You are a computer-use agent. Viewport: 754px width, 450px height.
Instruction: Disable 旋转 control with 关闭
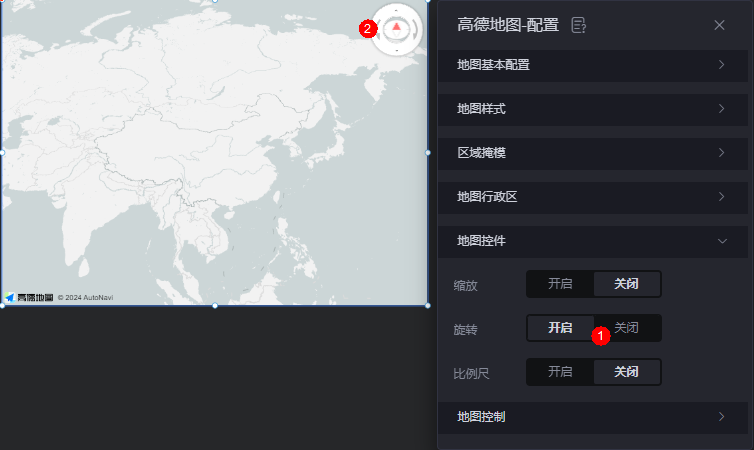tap(627, 328)
